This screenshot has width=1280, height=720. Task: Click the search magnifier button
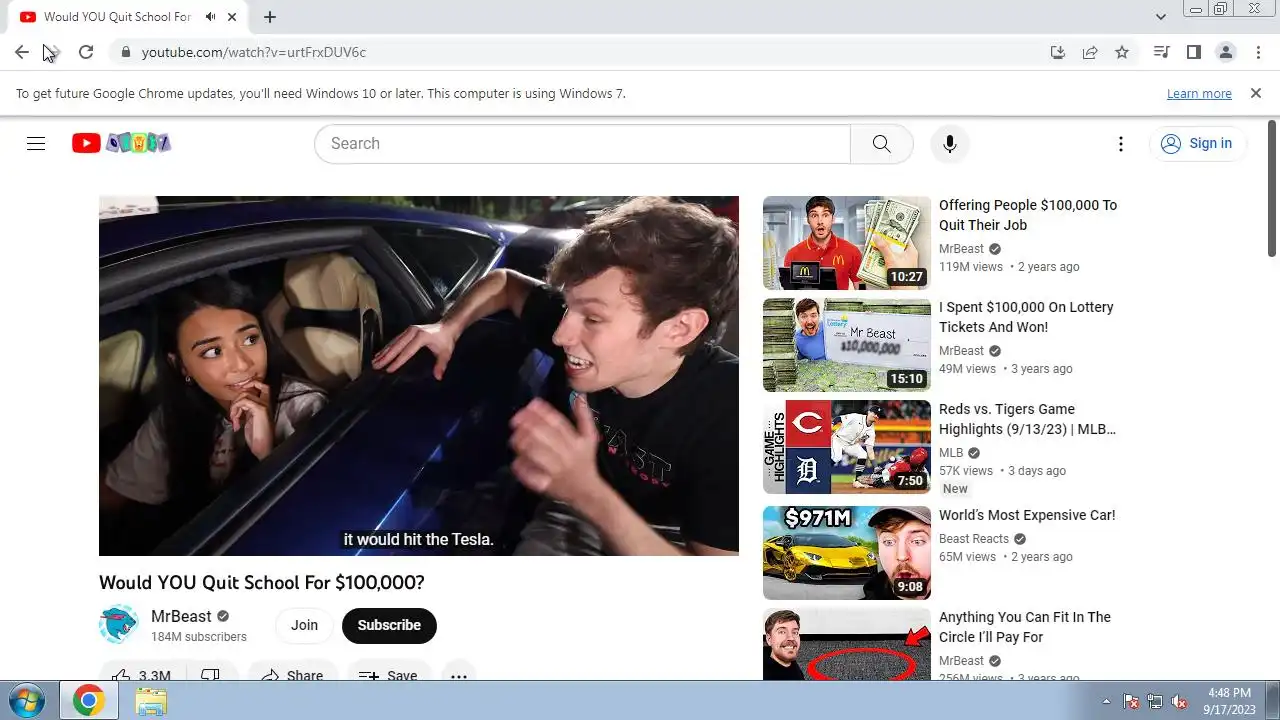point(881,143)
